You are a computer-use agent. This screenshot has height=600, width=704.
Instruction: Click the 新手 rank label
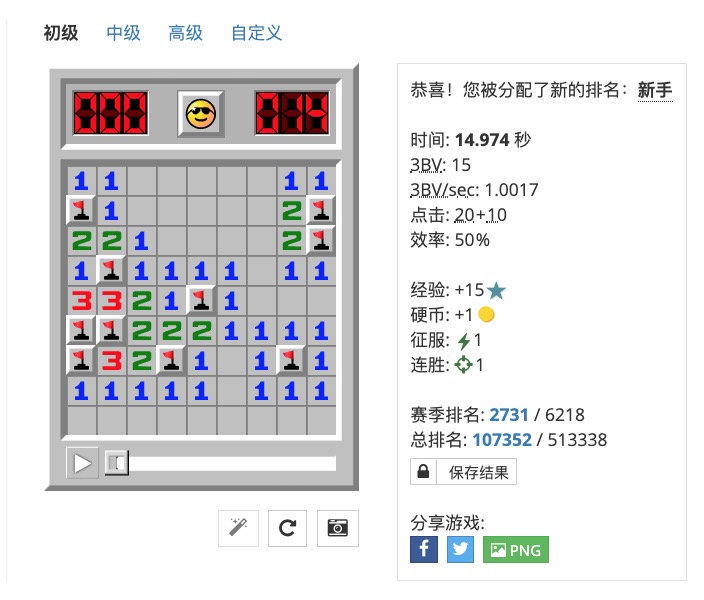pyautogui.click(x=655, y=90)
